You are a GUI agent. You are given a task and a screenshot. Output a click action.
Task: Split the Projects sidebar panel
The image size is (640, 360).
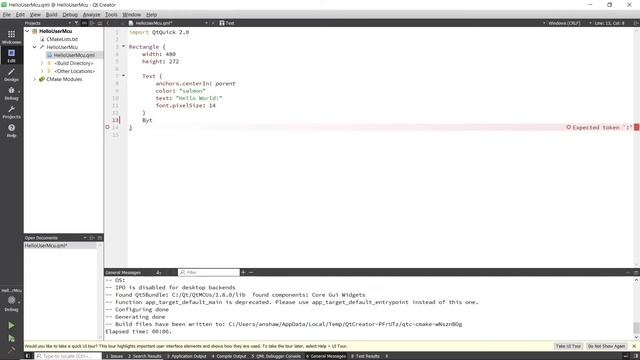pos(92,23)
